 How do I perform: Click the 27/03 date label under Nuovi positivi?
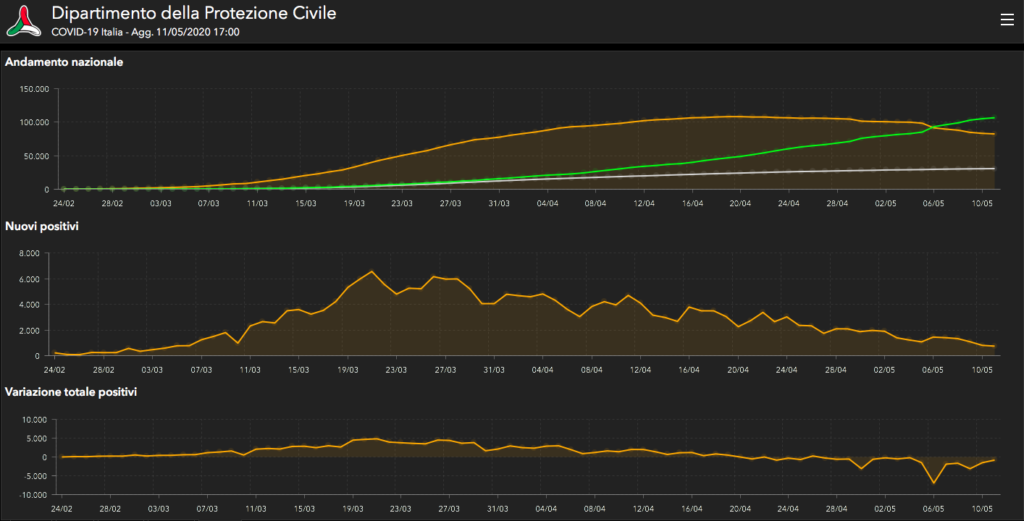pos(447,369)
